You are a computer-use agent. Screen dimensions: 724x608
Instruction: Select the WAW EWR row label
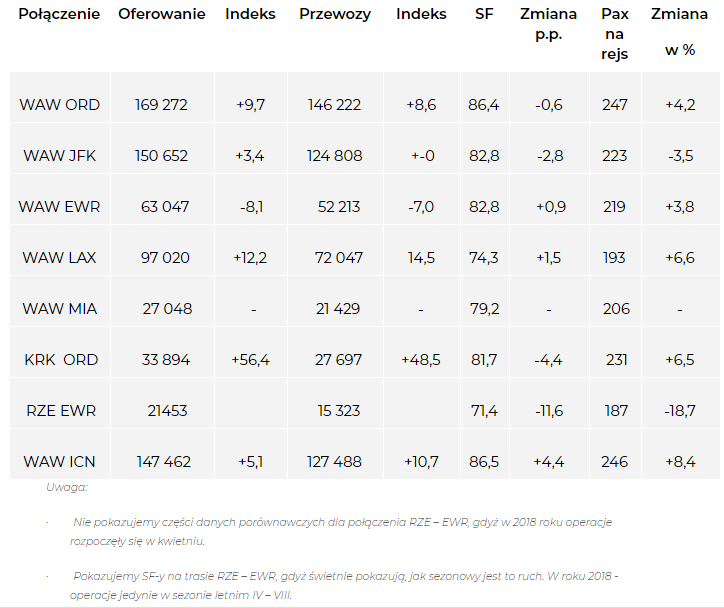point(59,206)
